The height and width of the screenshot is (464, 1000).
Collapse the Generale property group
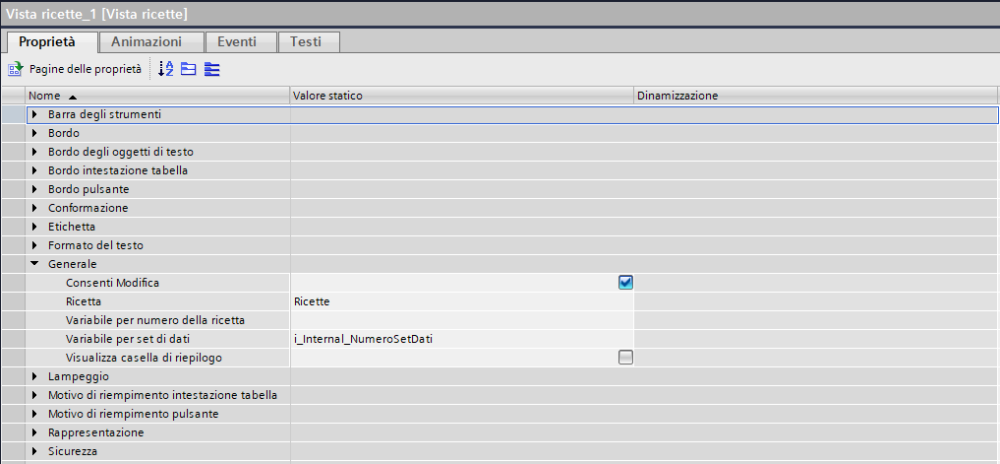click(x=35, y=264)
